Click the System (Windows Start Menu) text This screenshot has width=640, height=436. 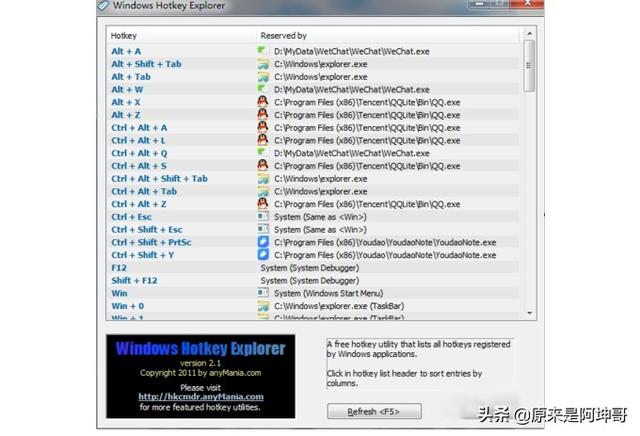(329, 293)
